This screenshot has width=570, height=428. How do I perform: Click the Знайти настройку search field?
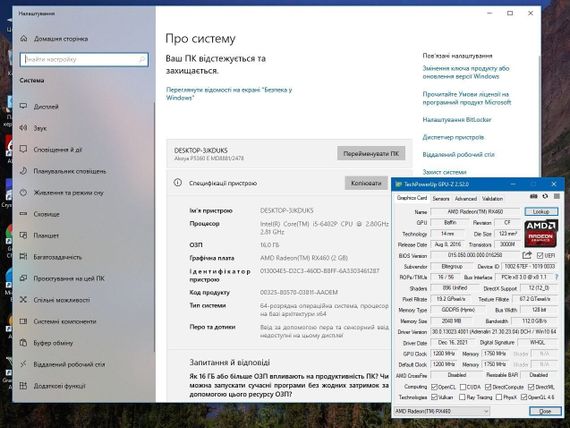pyautogui.click(x=84, y=59)
